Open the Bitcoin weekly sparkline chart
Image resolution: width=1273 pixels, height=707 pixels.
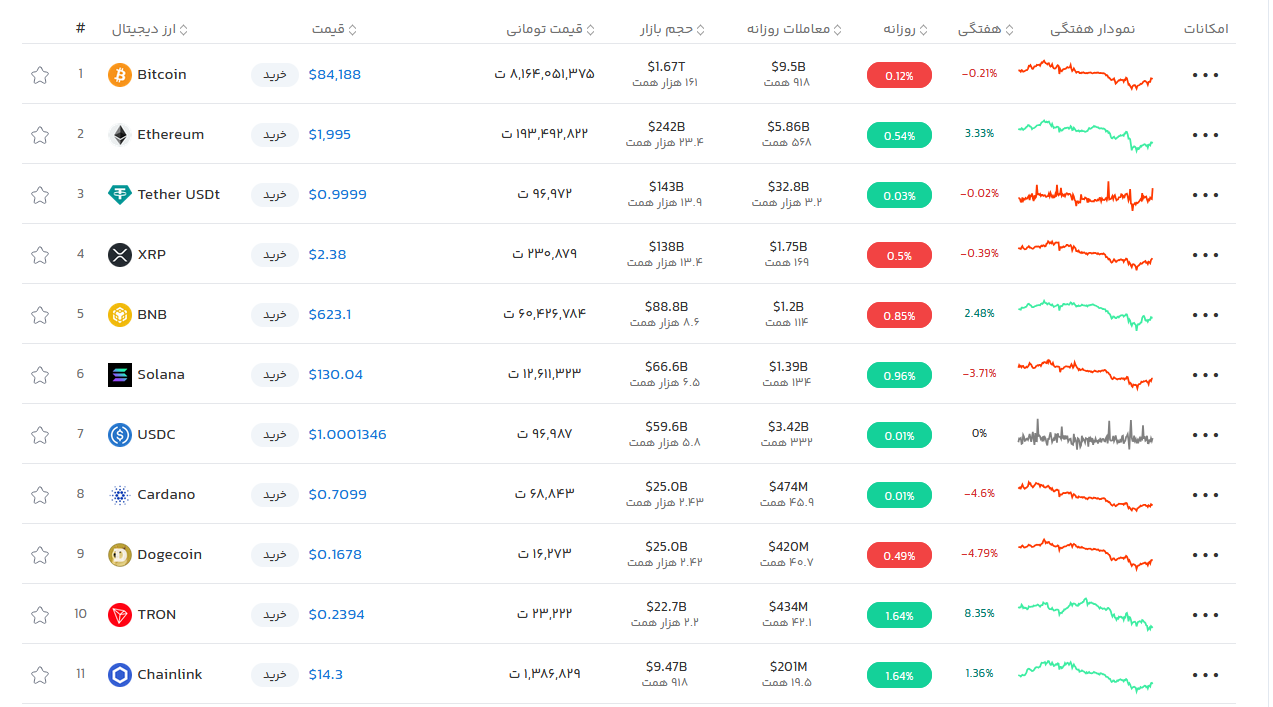[1085, 75]
